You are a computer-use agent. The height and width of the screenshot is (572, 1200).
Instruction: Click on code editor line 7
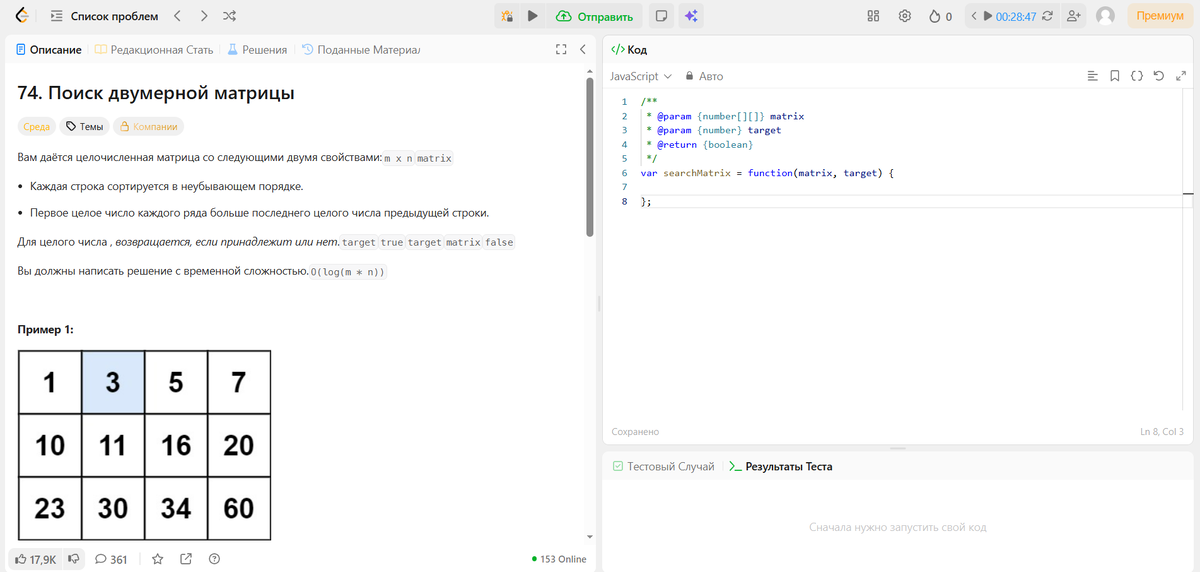click(x=910, y=187)
